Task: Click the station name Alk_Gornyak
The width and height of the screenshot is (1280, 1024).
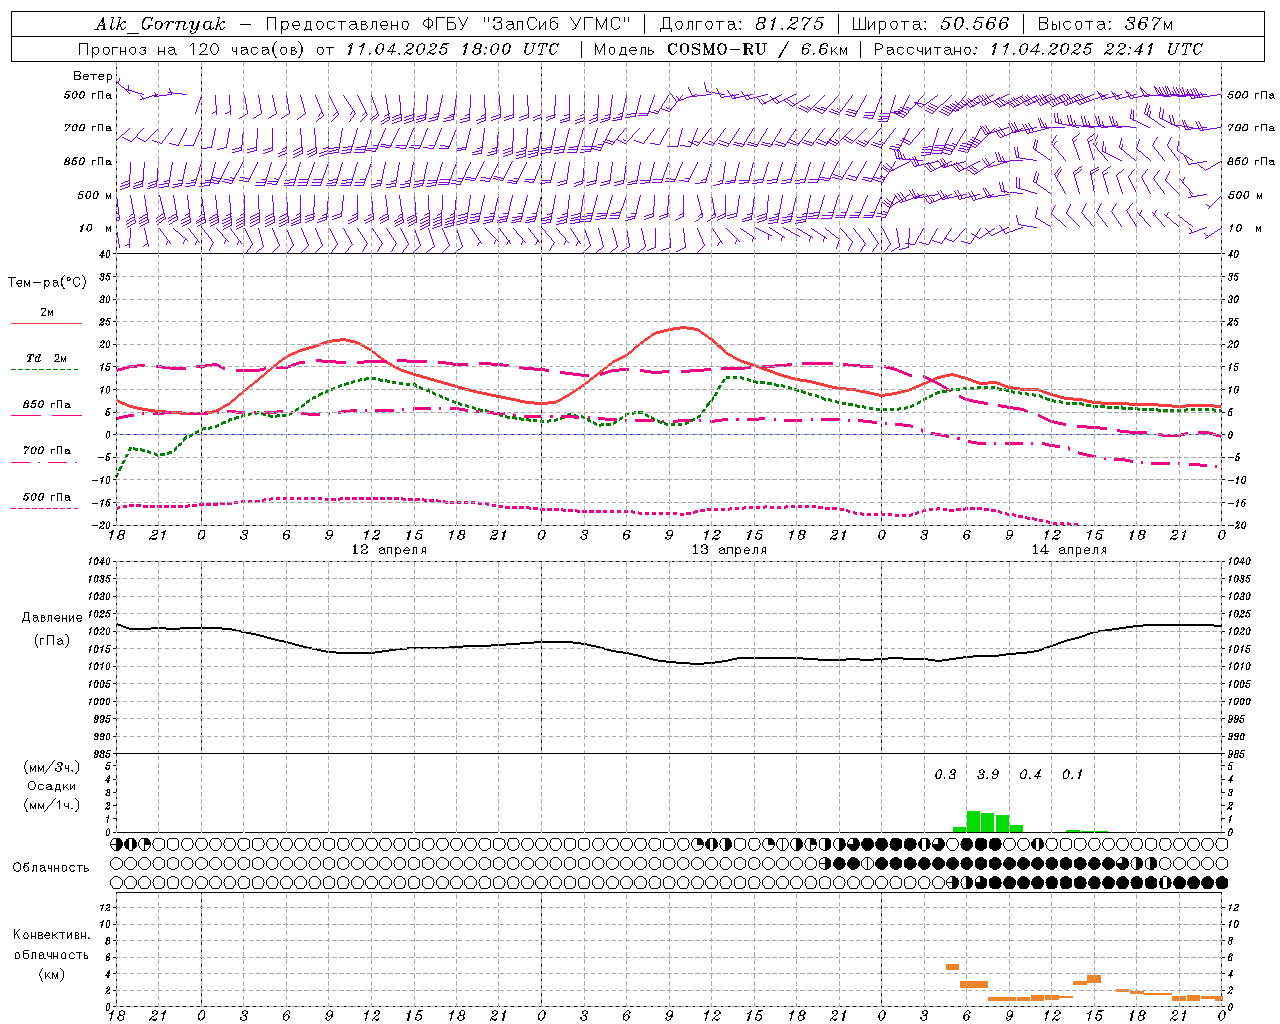Action: click(161, 24)
